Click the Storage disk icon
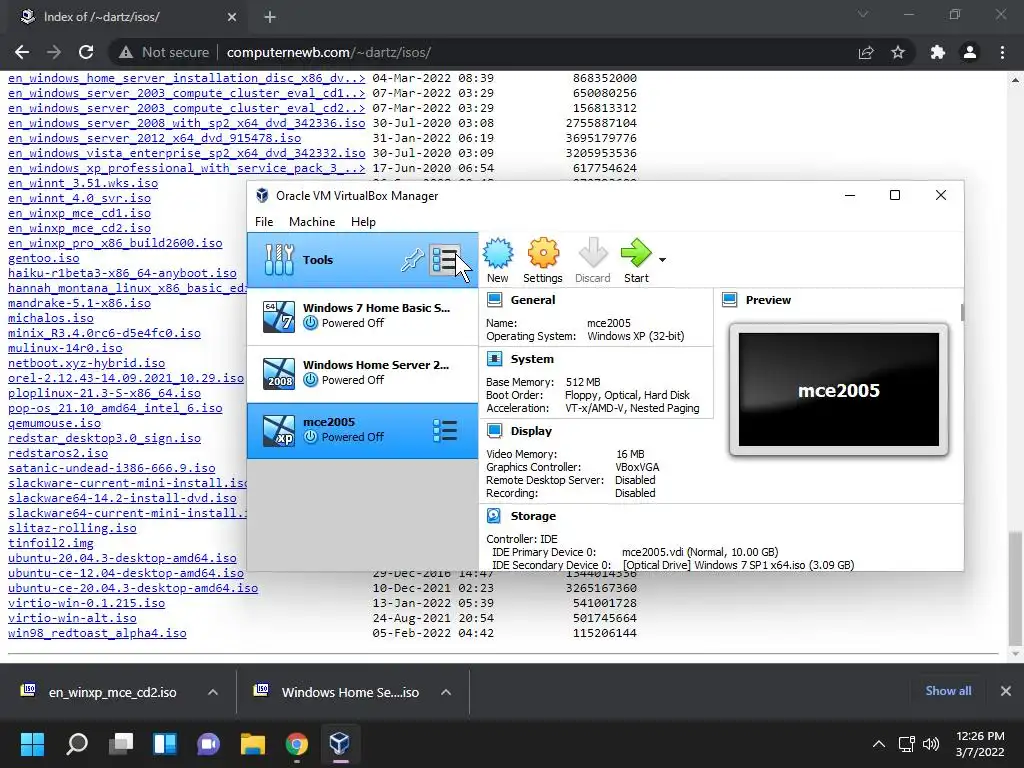The width and height of the screenshot is (1024, 768). 494,516
